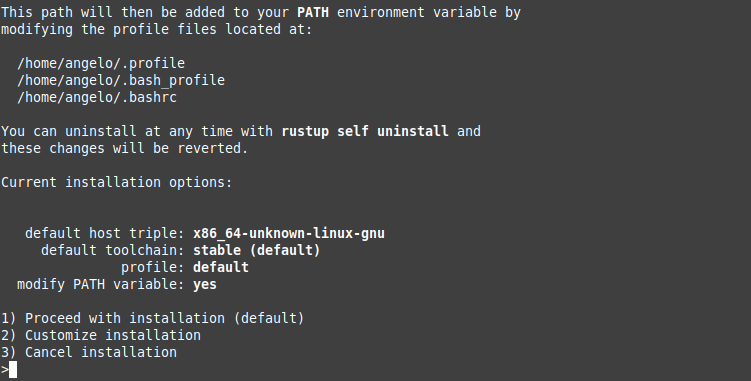Click the '3) Cancel installation' line
The image size is (751, 381).
click(89, 352)
